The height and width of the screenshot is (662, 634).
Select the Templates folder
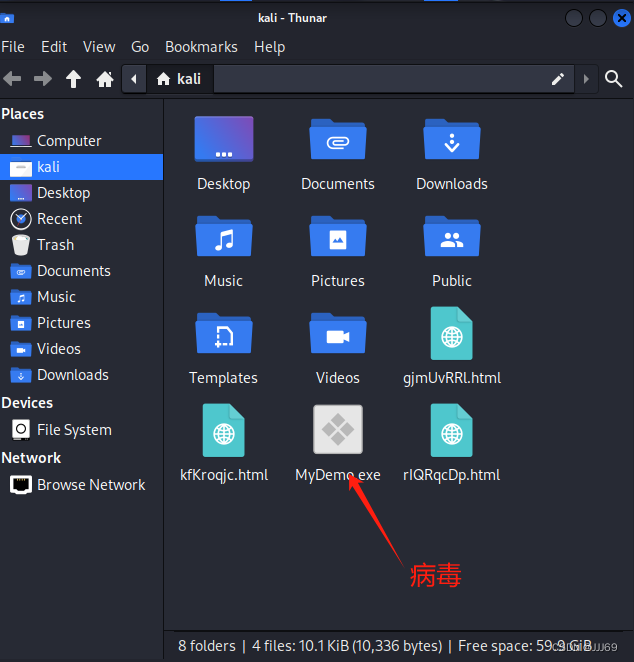click(x=224, y=334)
